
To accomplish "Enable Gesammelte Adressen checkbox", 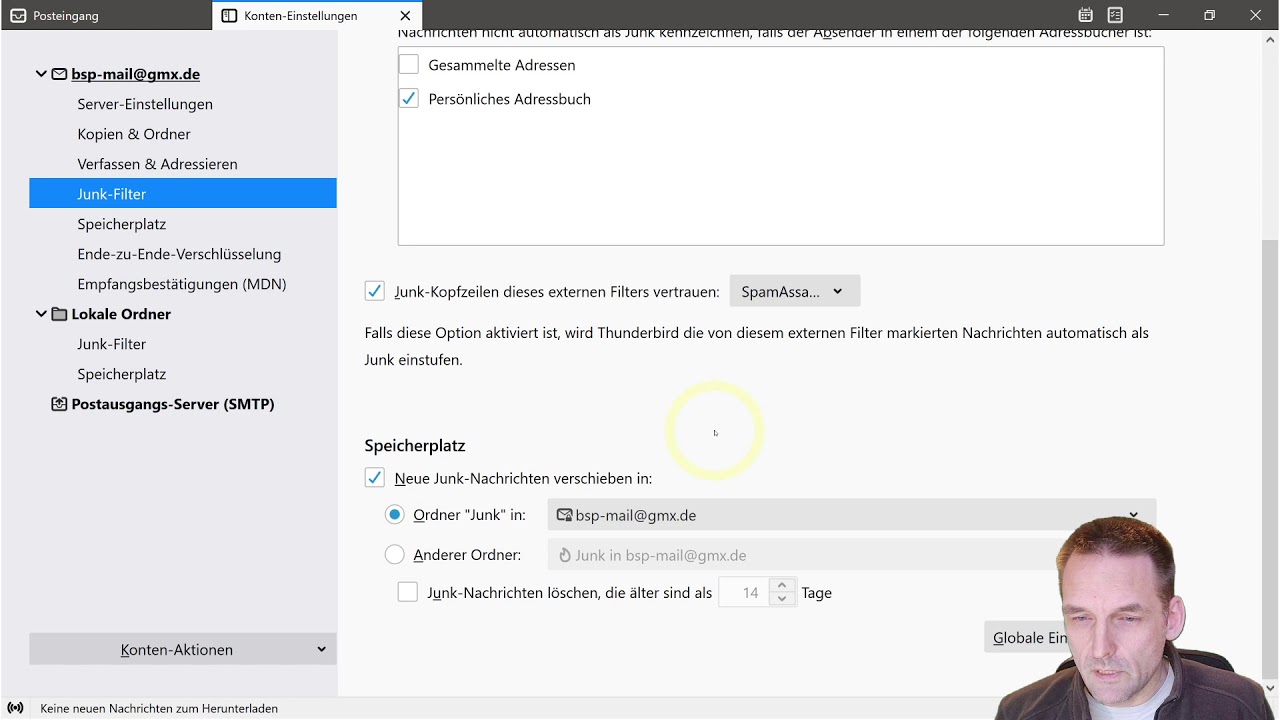I will [x=409, y=65].
